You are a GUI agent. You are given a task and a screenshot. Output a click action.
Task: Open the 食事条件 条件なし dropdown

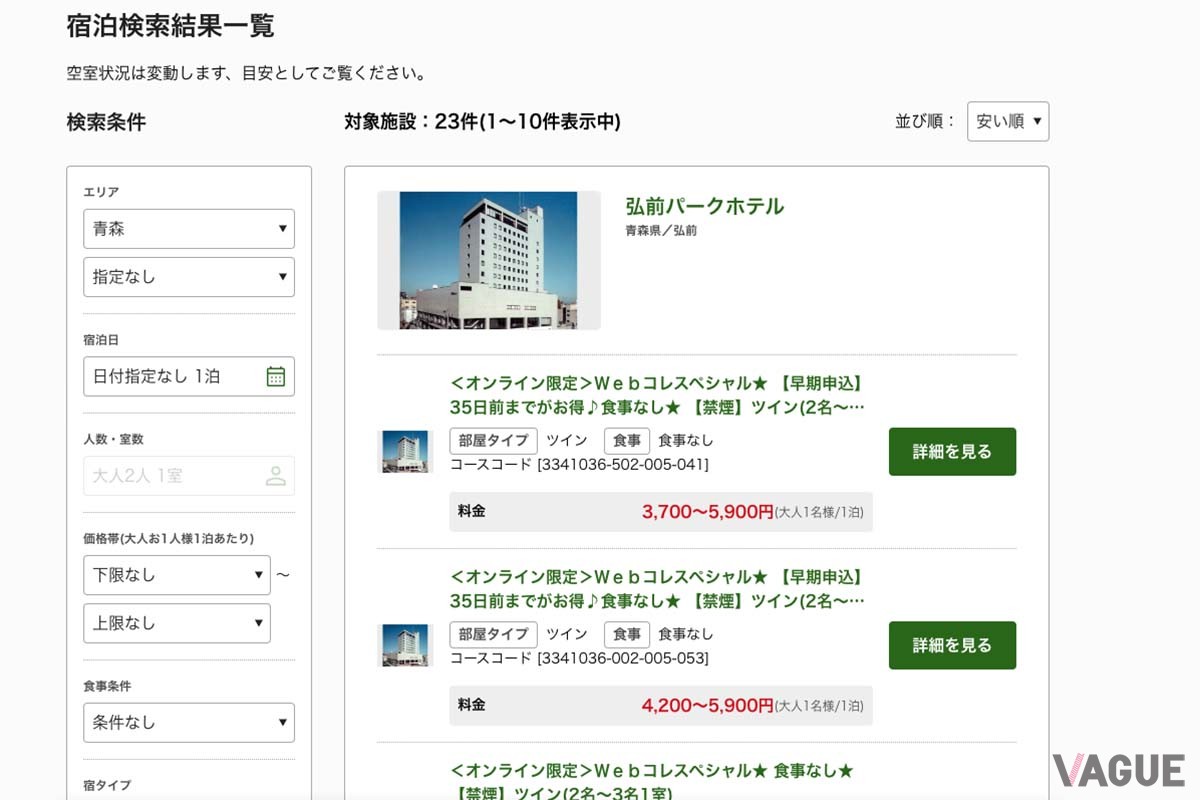tap(189, 722)
